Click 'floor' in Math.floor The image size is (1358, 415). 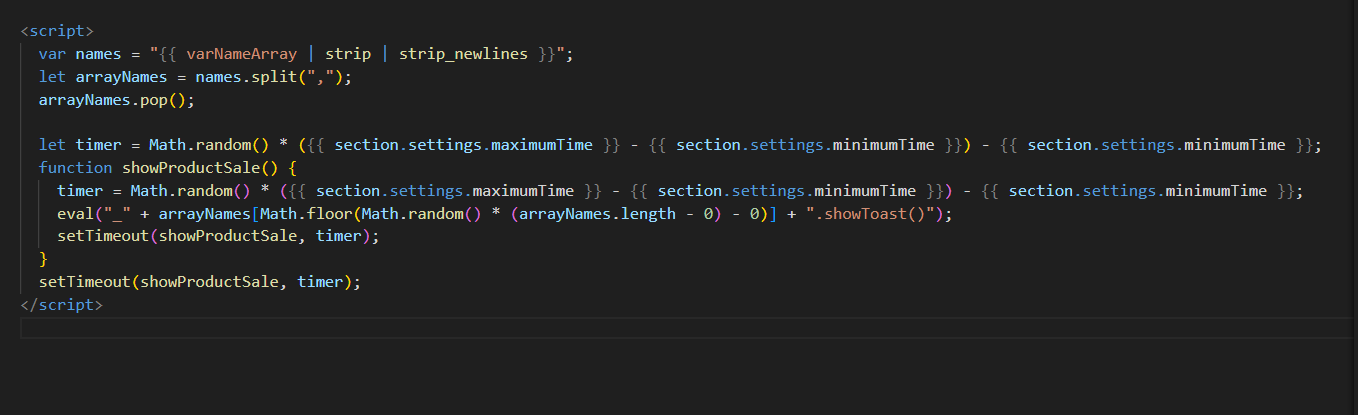coord(322,214)
